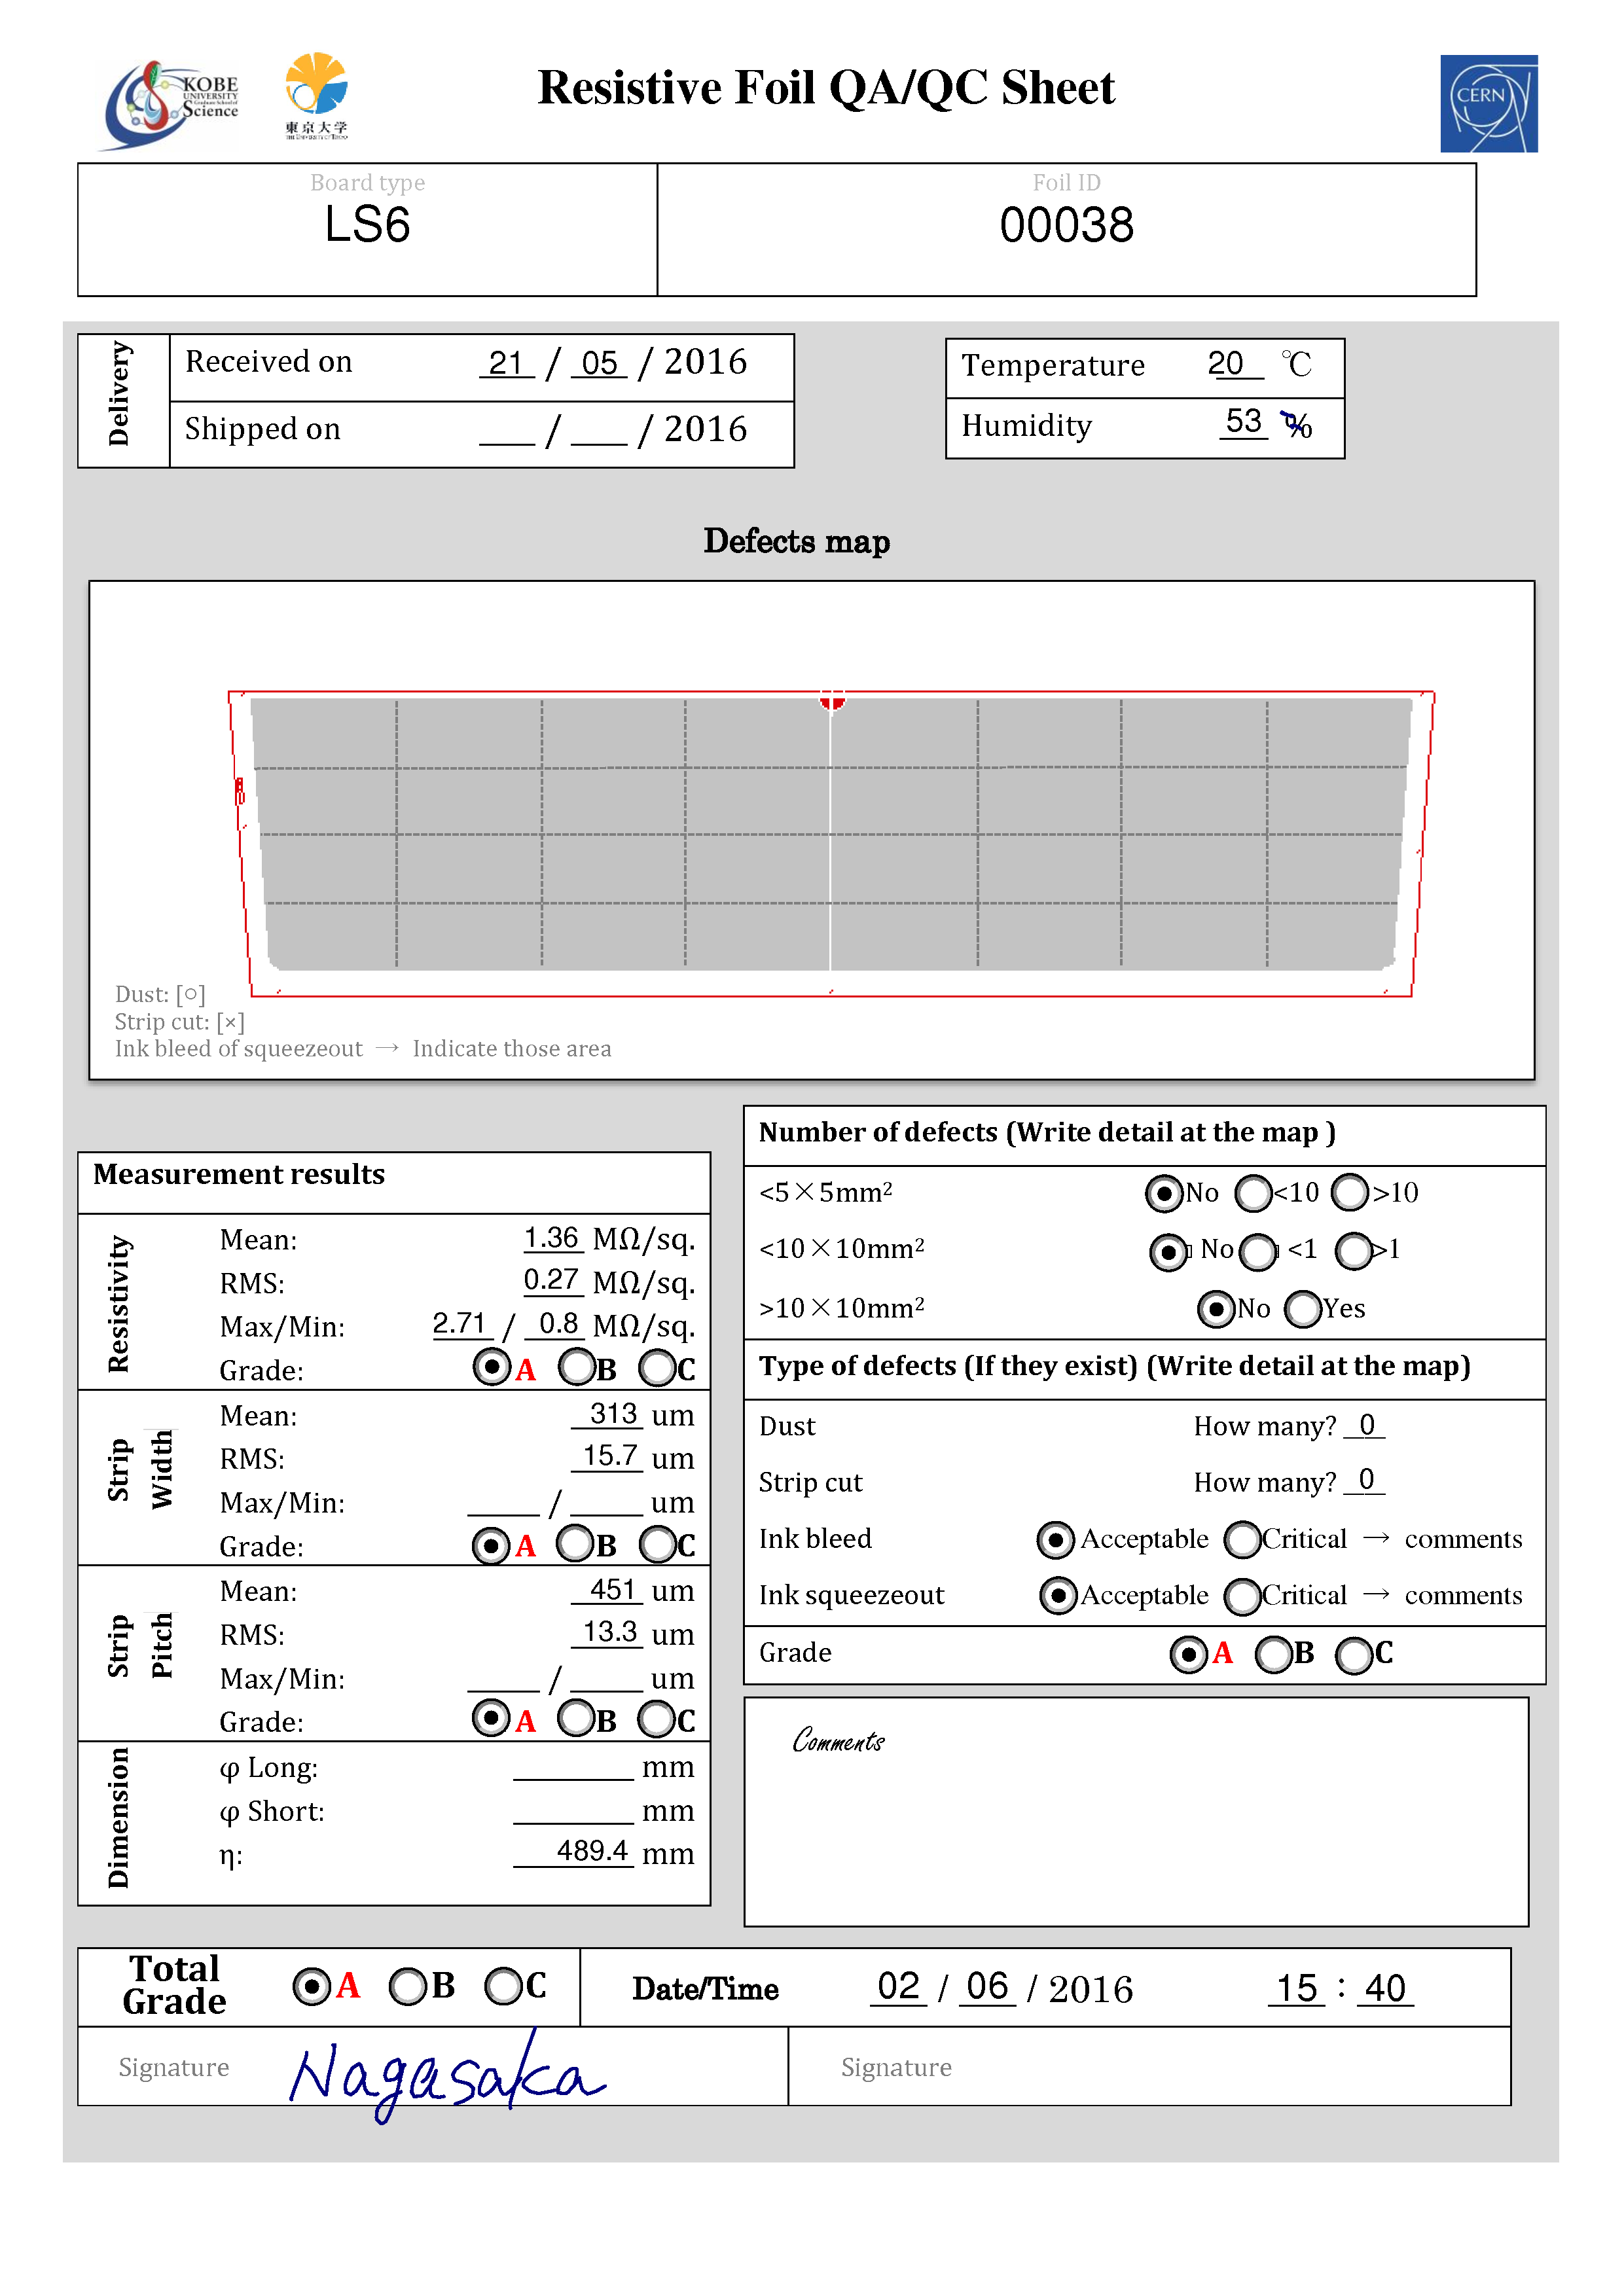
Task: Choose No for <10×10mm² defects
Action: coord(1168,1251)
